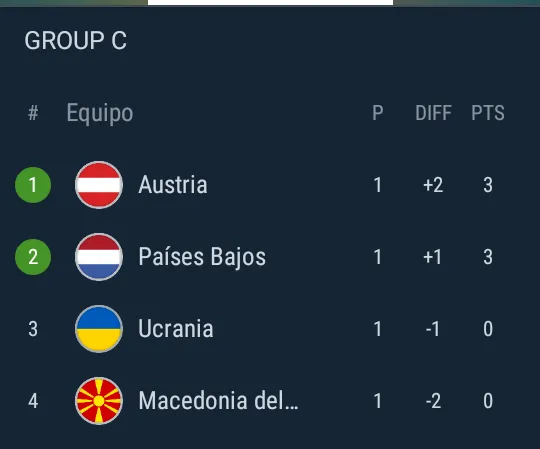
Task: Click the green position 2 badge
Action: (33, 257)
